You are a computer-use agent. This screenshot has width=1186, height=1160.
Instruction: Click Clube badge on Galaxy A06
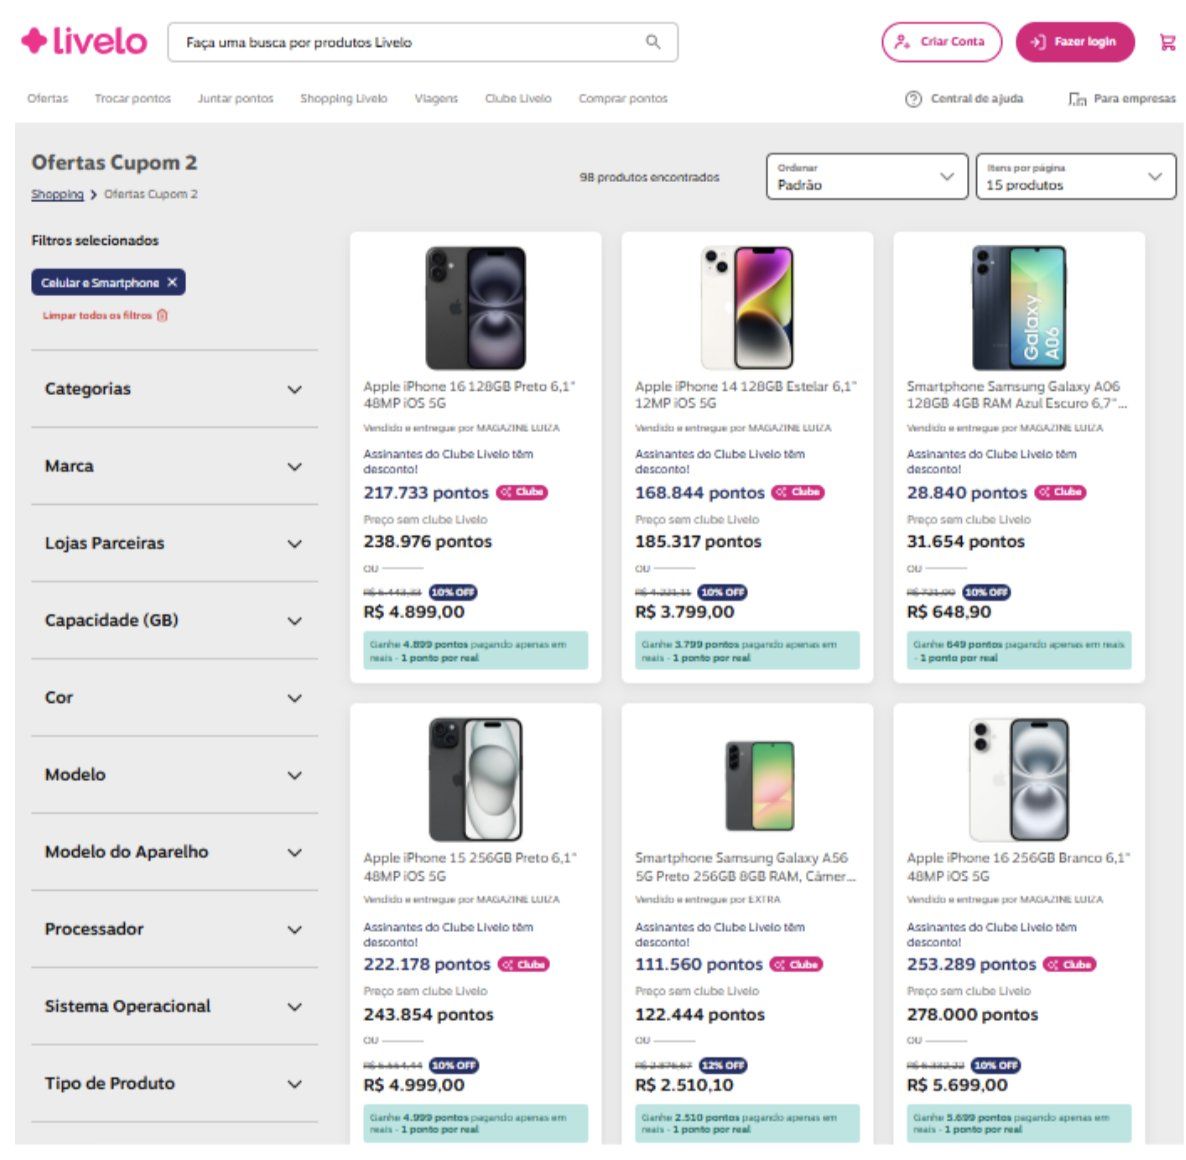click(x=1060, y=492)
